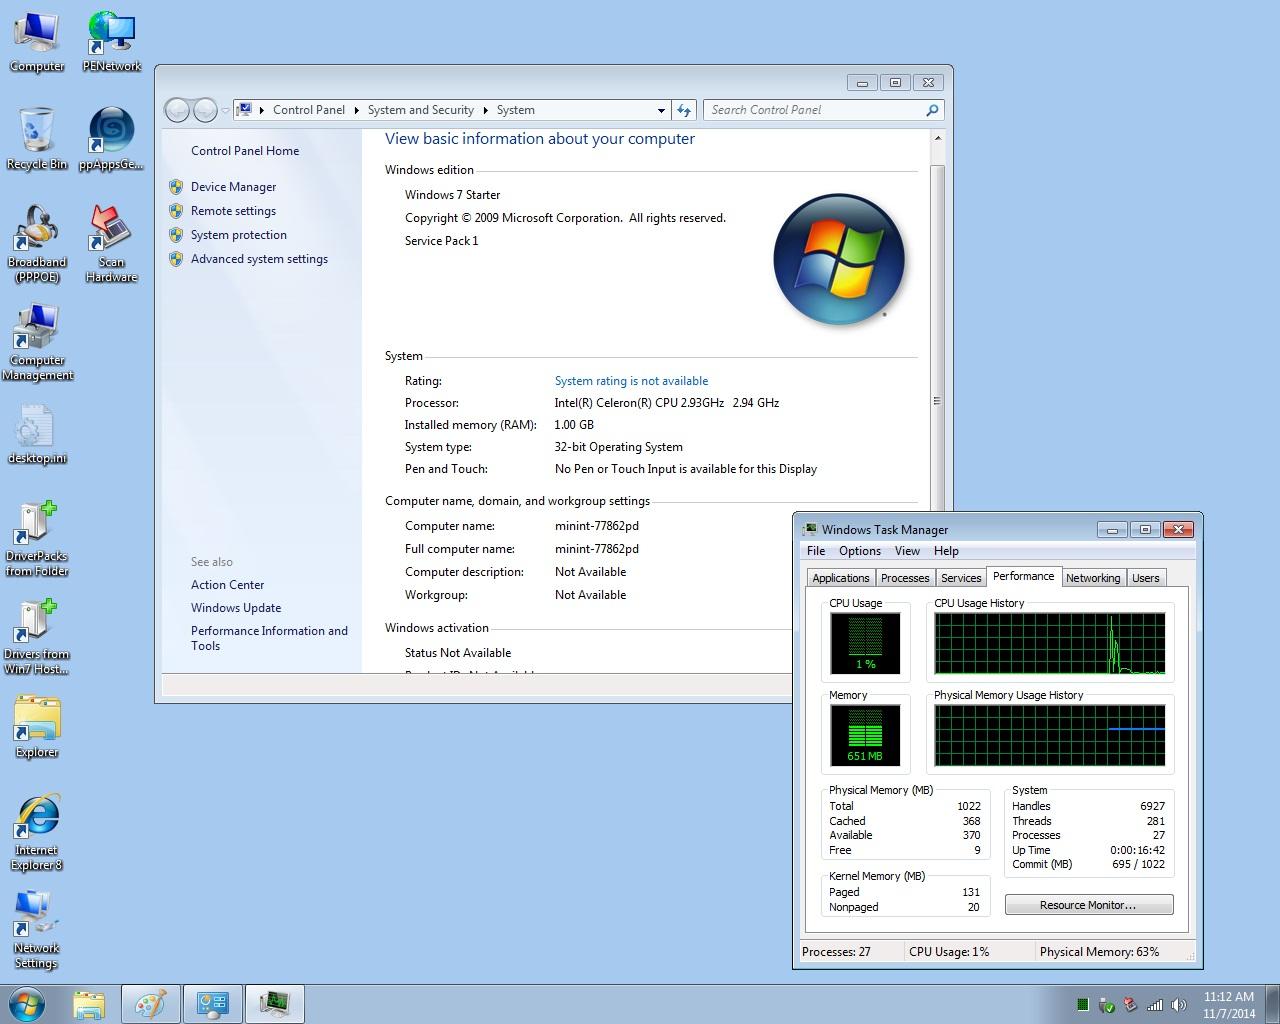Click the Refresh button beside address bar
1280x1024 pixels.
pyautogui.click(x=684, y=110)
